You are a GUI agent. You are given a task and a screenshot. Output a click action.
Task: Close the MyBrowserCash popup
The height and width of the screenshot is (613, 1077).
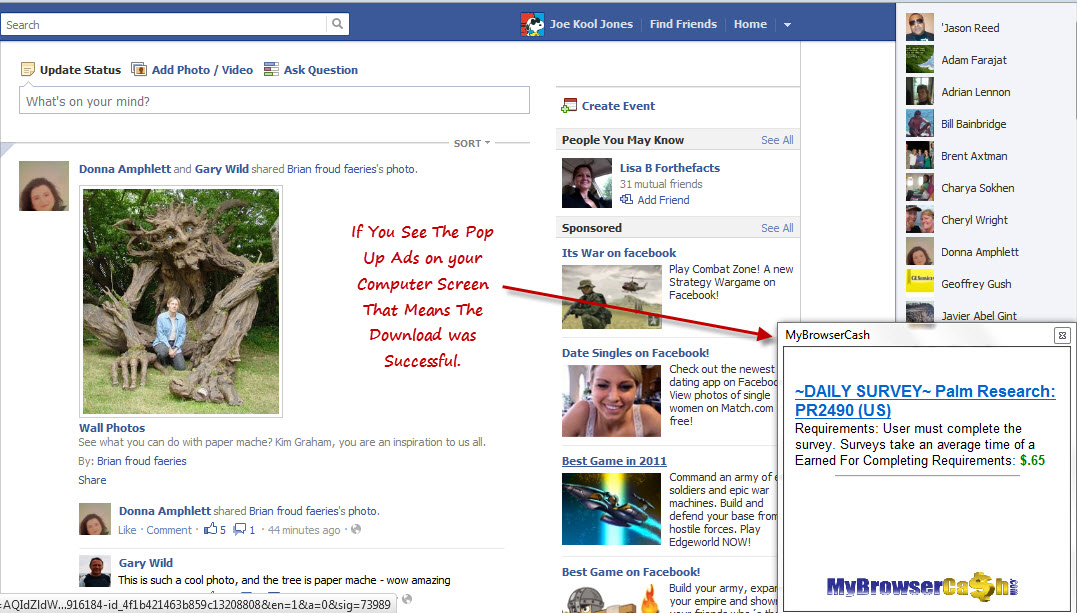pos(1062,335)
